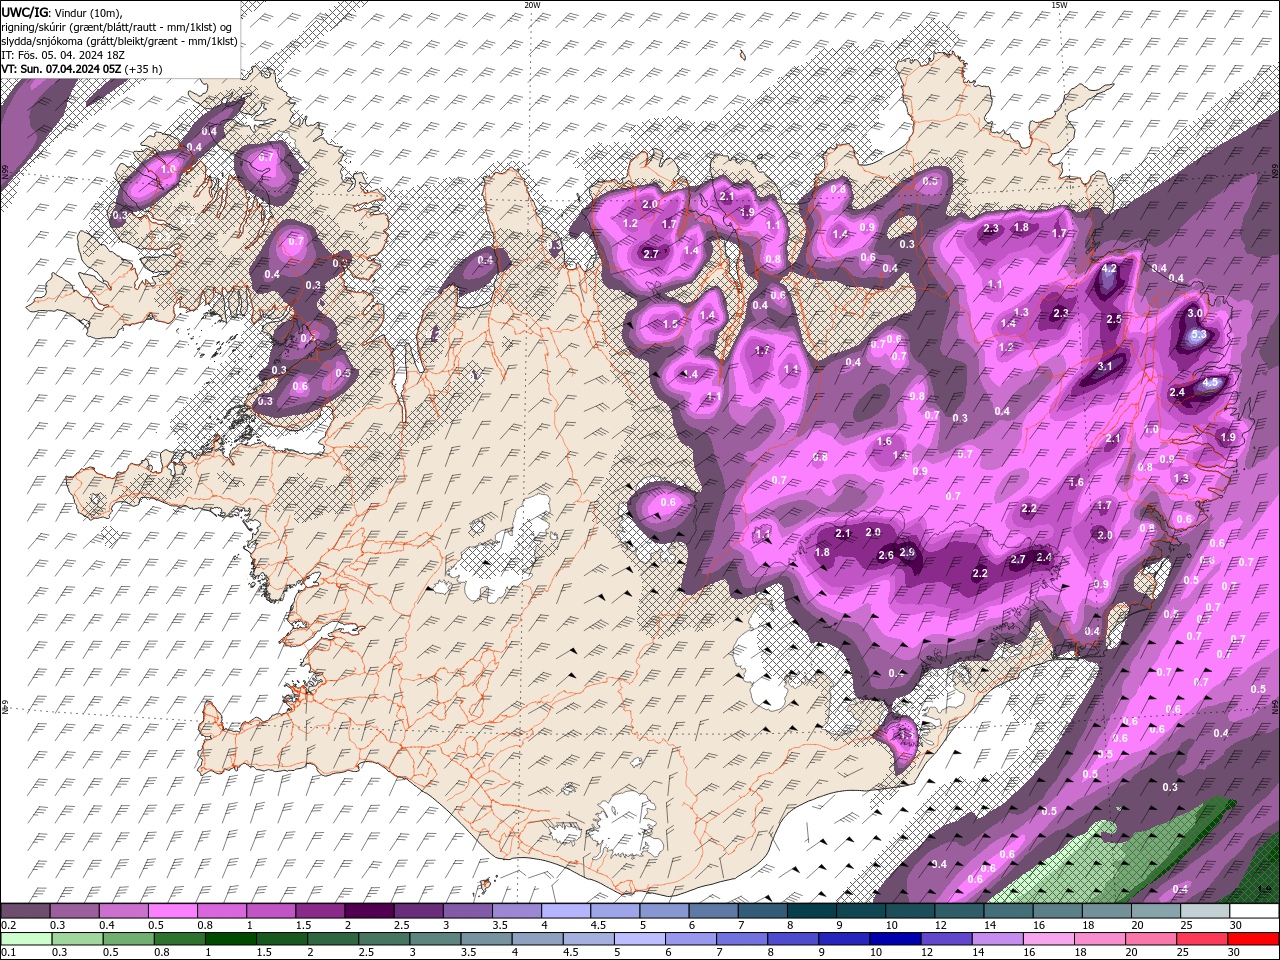Image resolution: width=1280 pixels, height=960 pixels.
Task: Click the '0.2' label in the top legend row
Action: click(x=8, y=925)
